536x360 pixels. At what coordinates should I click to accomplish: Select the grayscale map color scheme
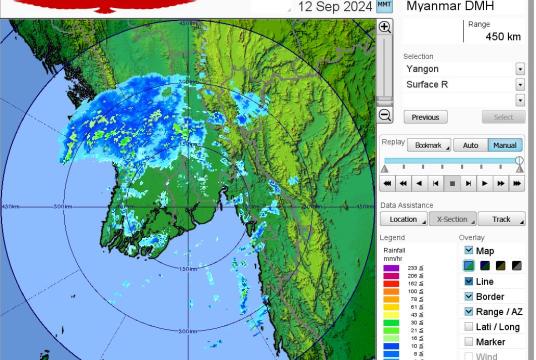point(517,265)
